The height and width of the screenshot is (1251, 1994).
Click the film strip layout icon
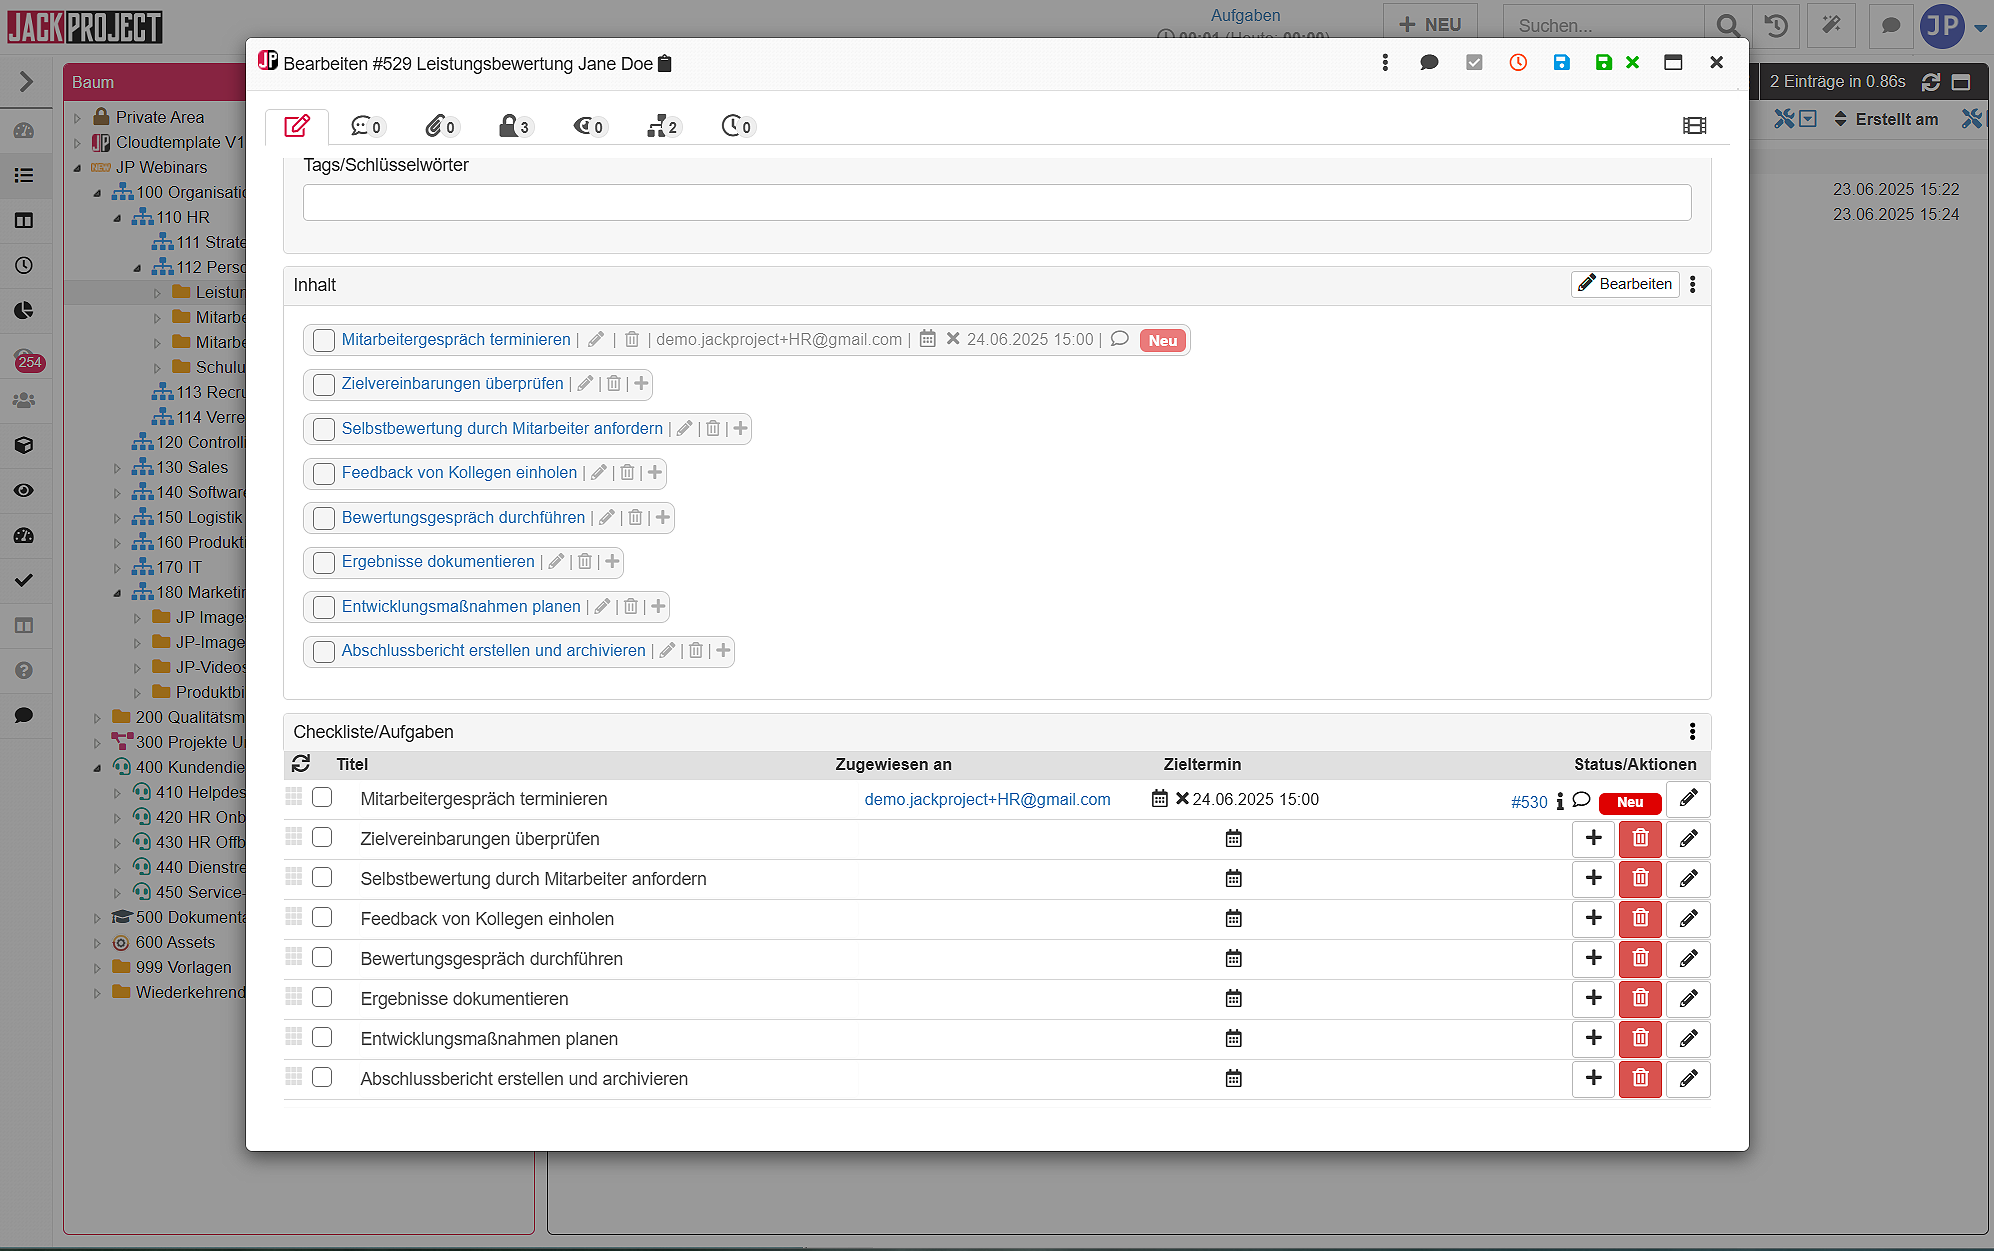[1694, 126]
